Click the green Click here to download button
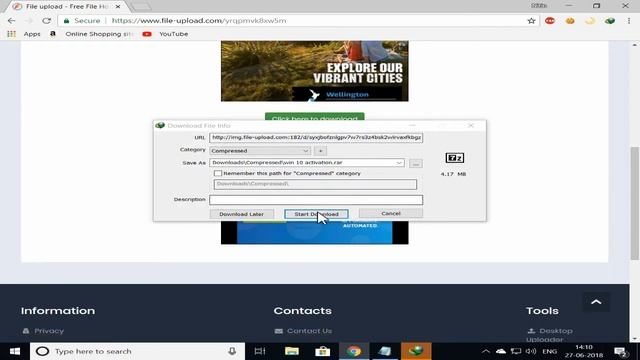Viewport: 640px width, 360px height. coord(314,117)
